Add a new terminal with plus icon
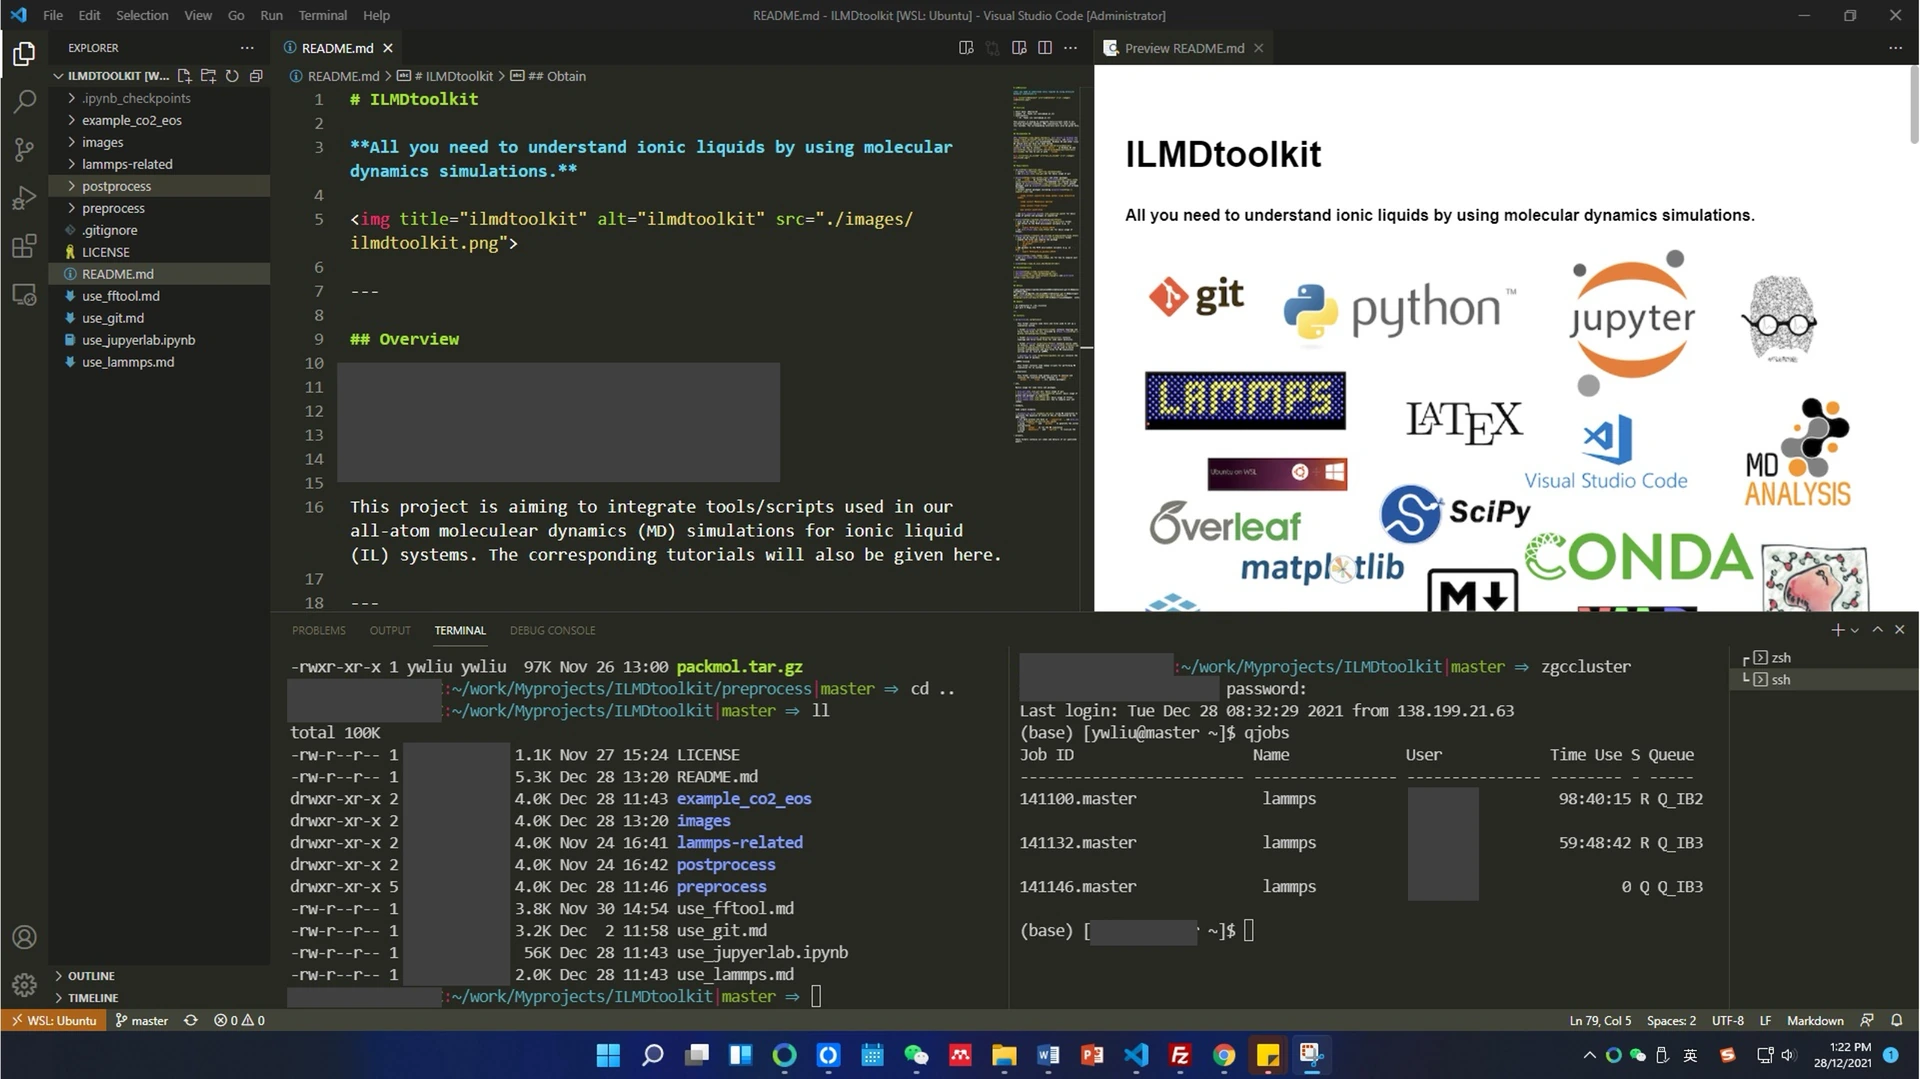The height and width of the screenshot is (1079, 1920). point(1836,630)
